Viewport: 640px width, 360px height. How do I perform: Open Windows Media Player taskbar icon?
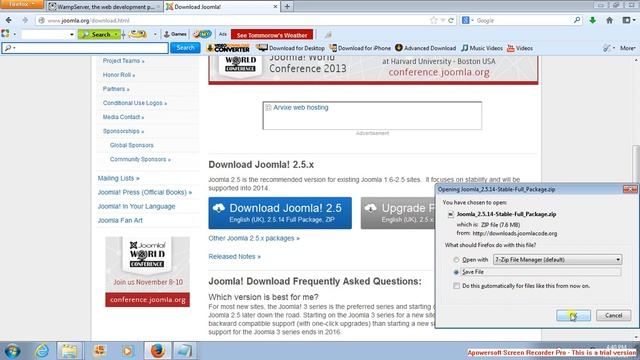point(127,351)
